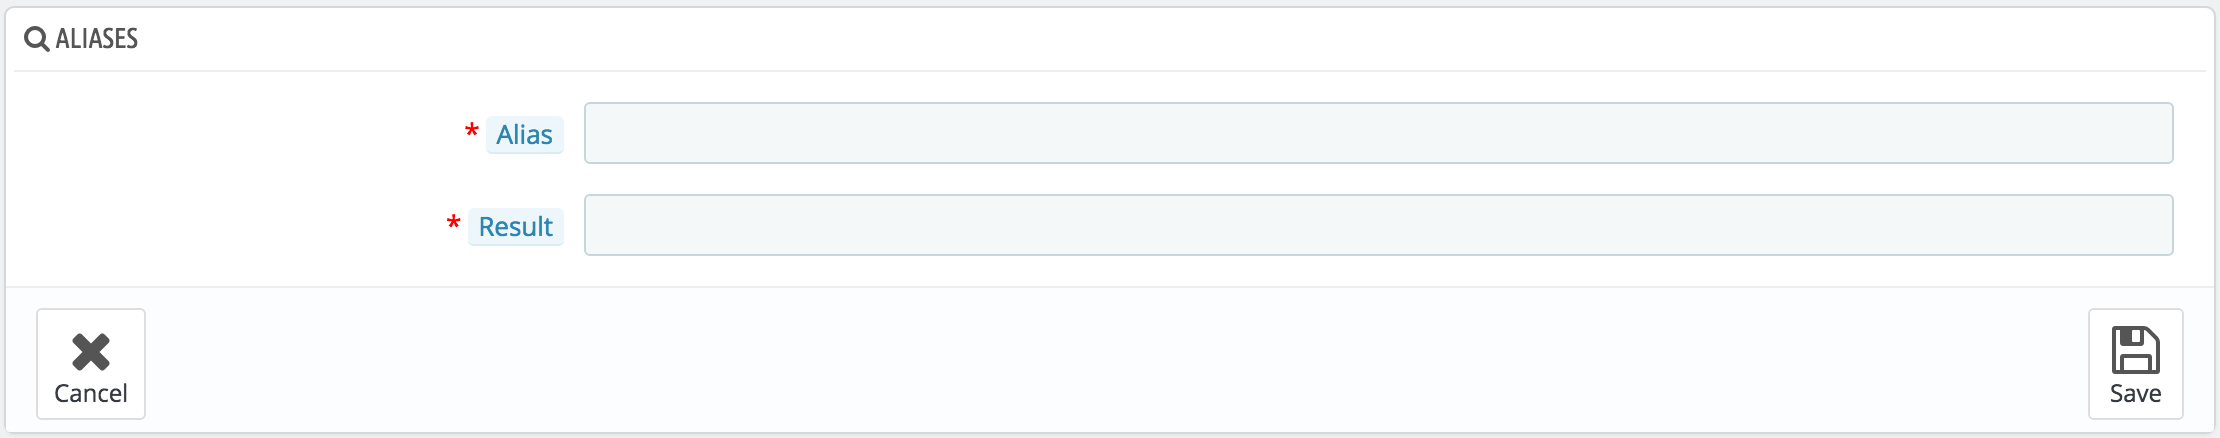
Task: Save the new alias
Action: (2135, 364)
